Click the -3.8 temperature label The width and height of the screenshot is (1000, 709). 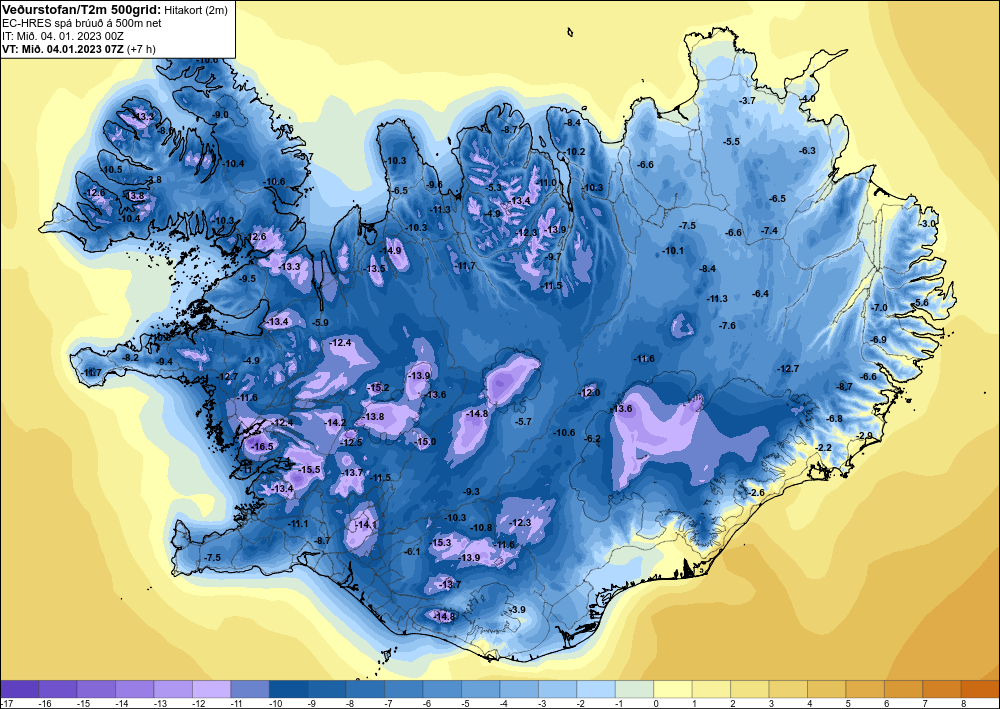[x=153, y=180]
